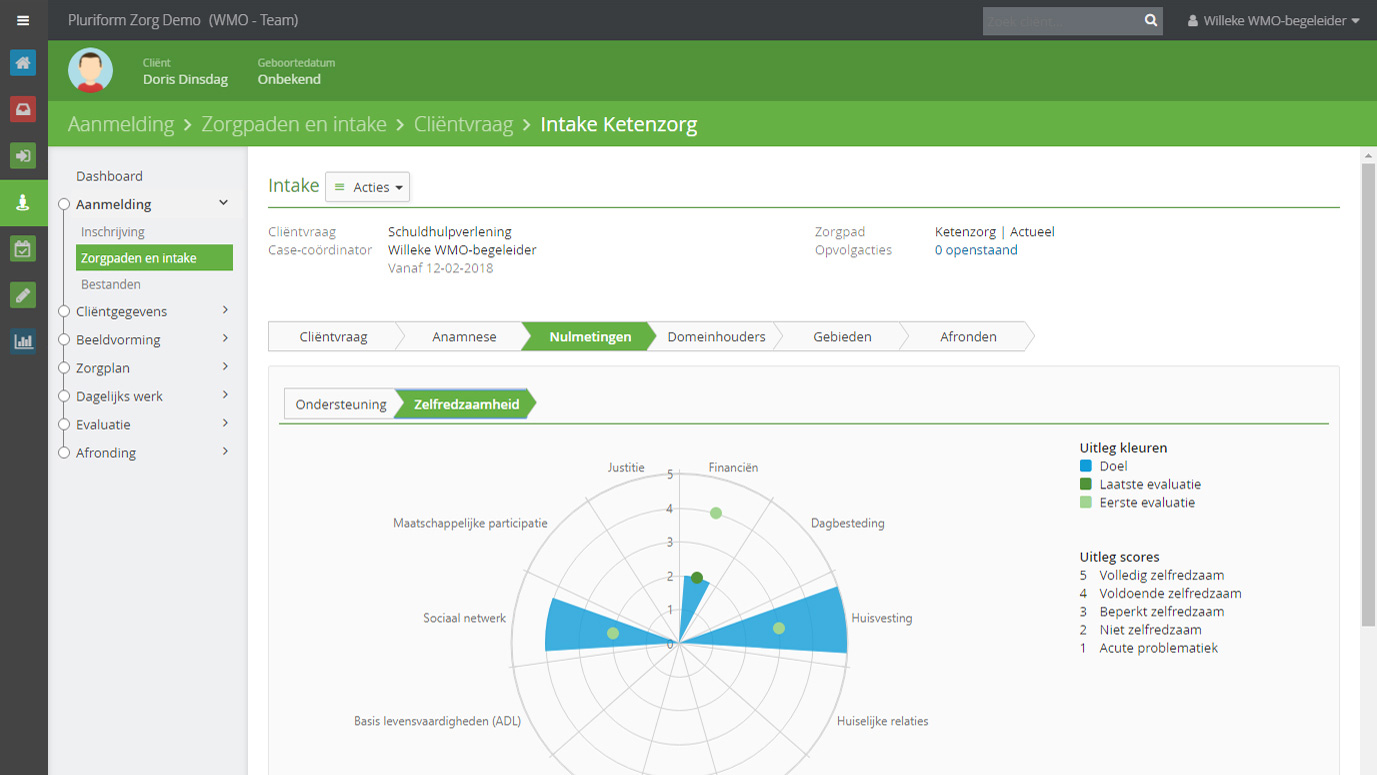Select the sign-in arrow sidebar icon

click(x=23, y=156)
